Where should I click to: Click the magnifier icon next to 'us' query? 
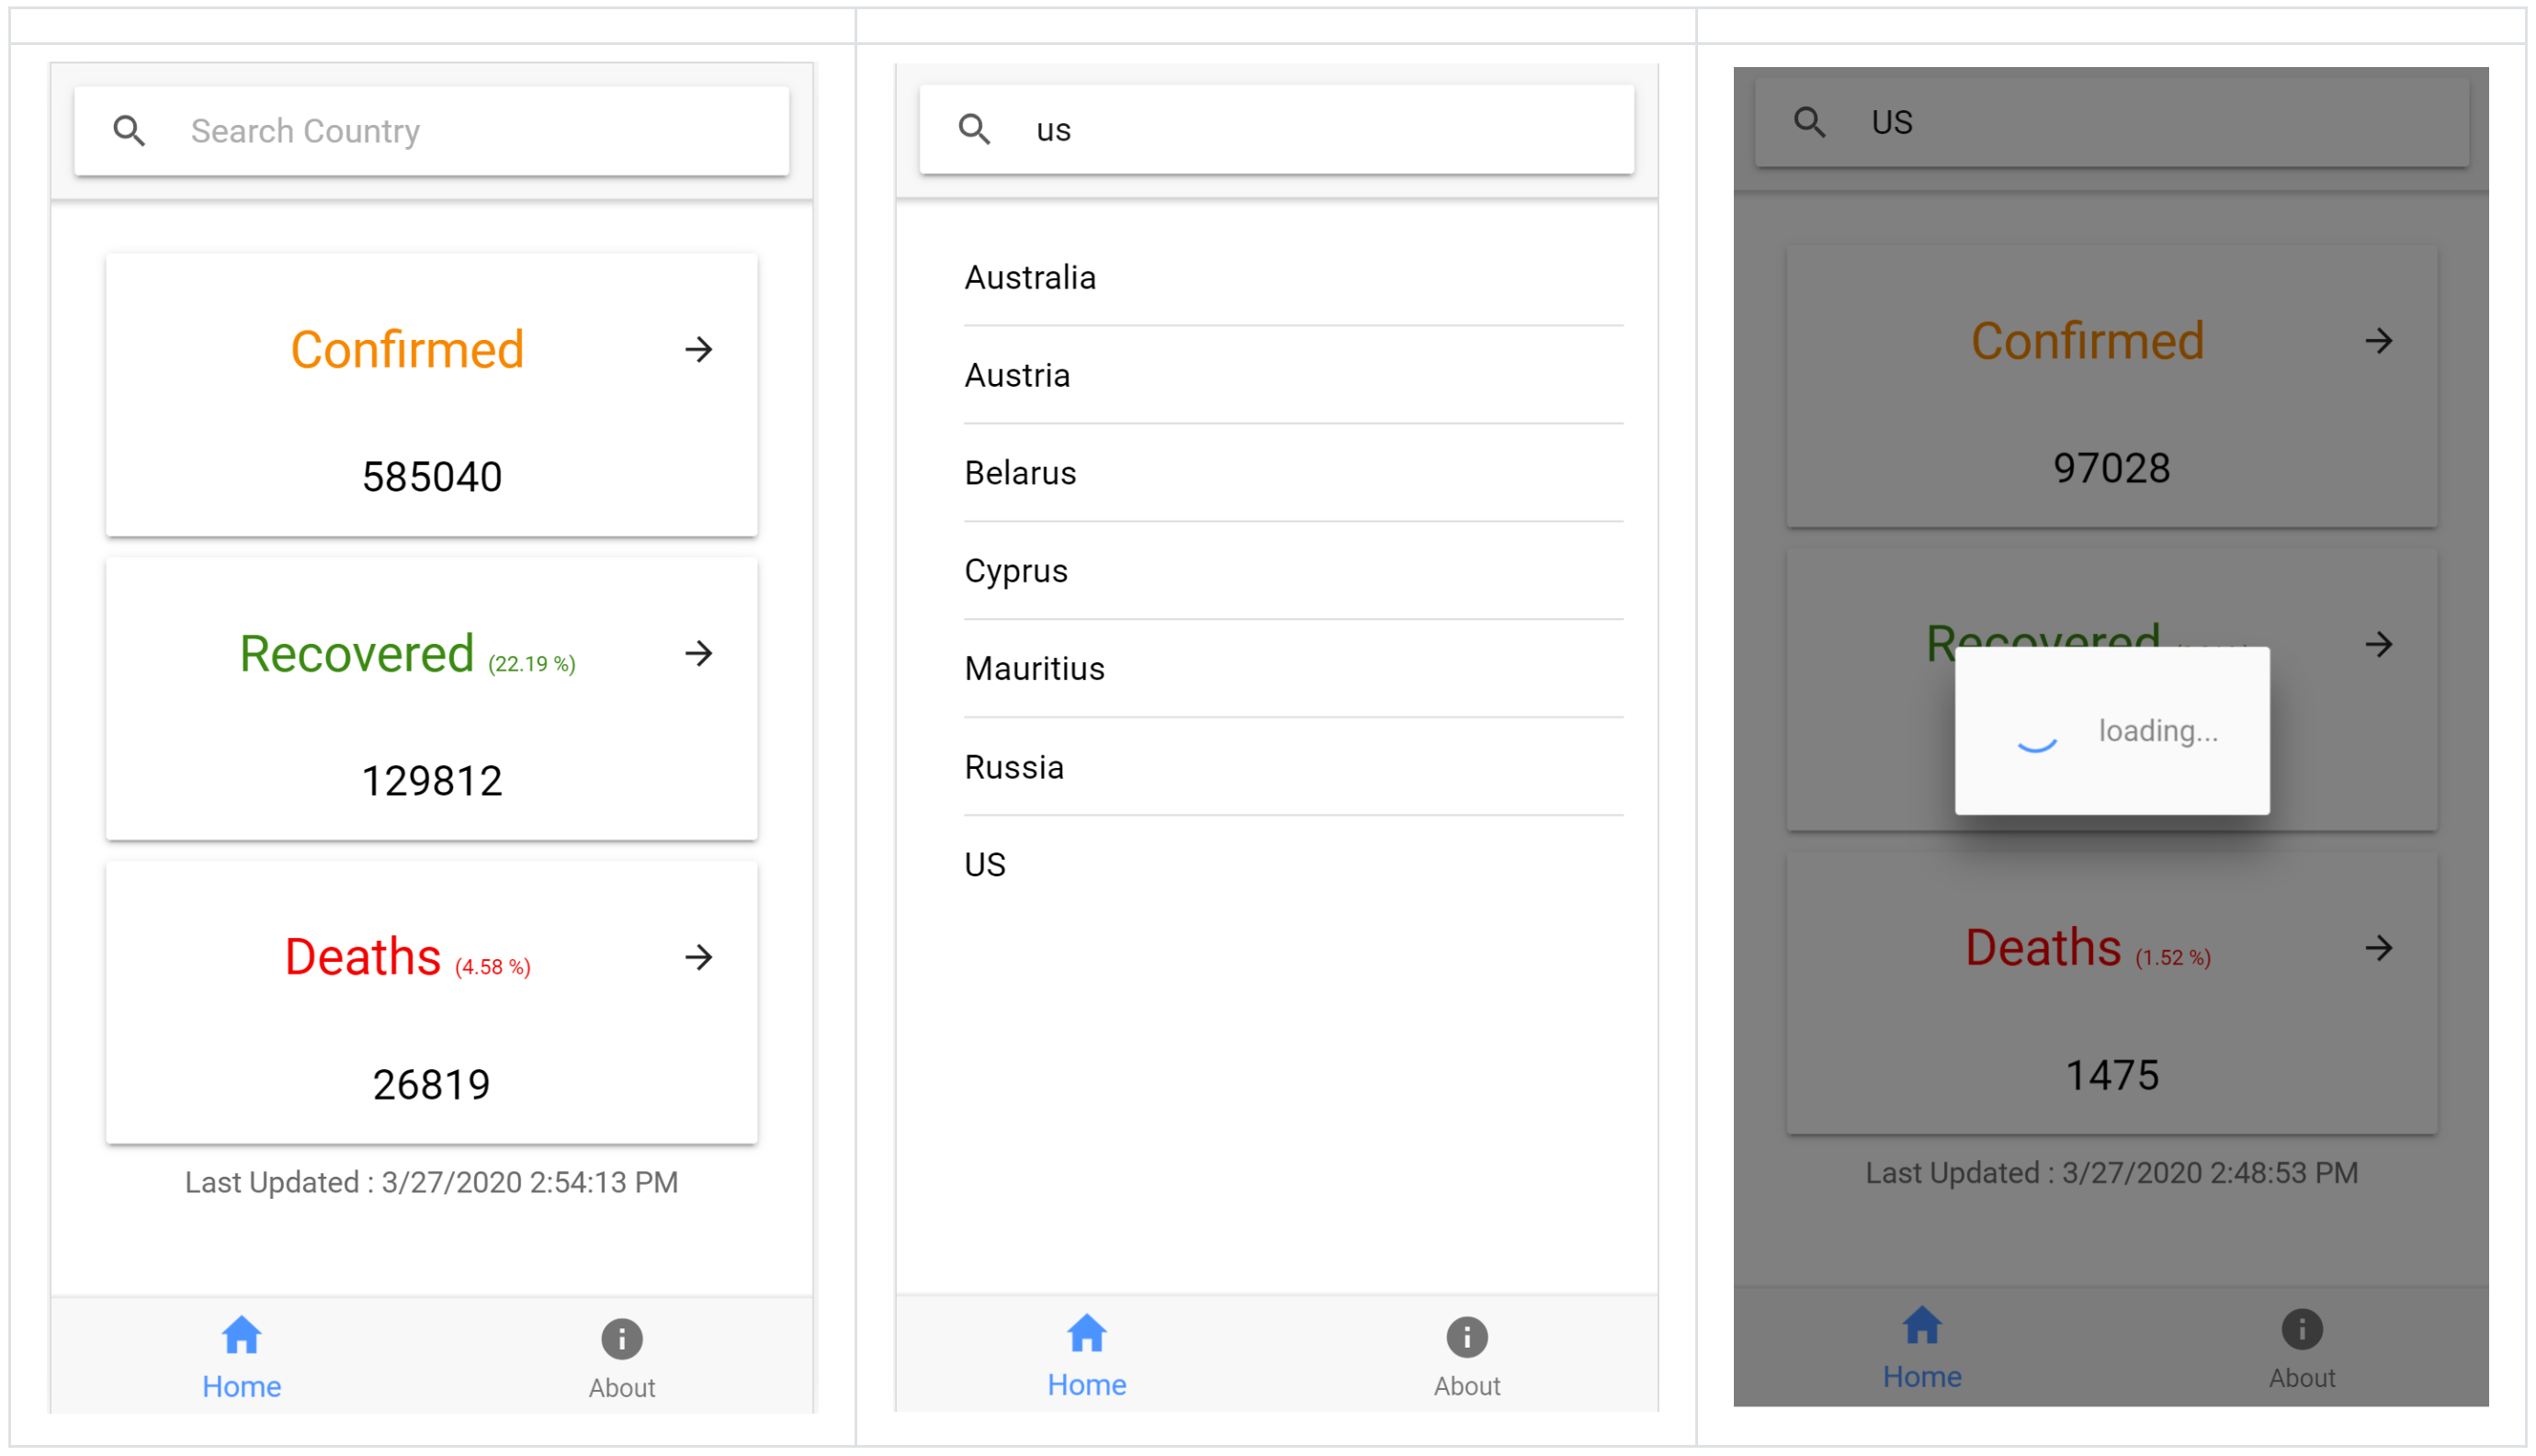pyautogui.click(x=975, y=129)
